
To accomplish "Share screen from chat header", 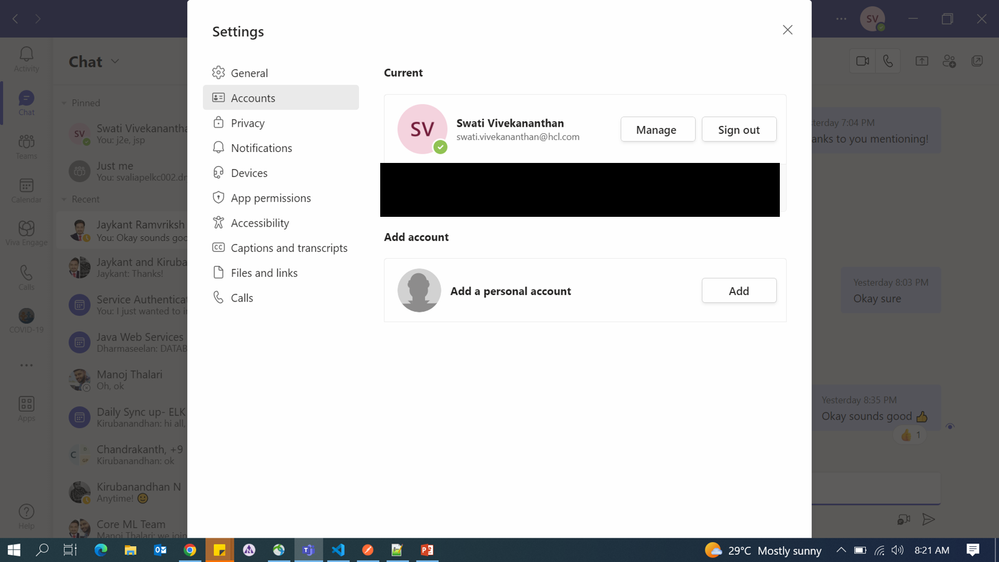I will tap(922, 61).
